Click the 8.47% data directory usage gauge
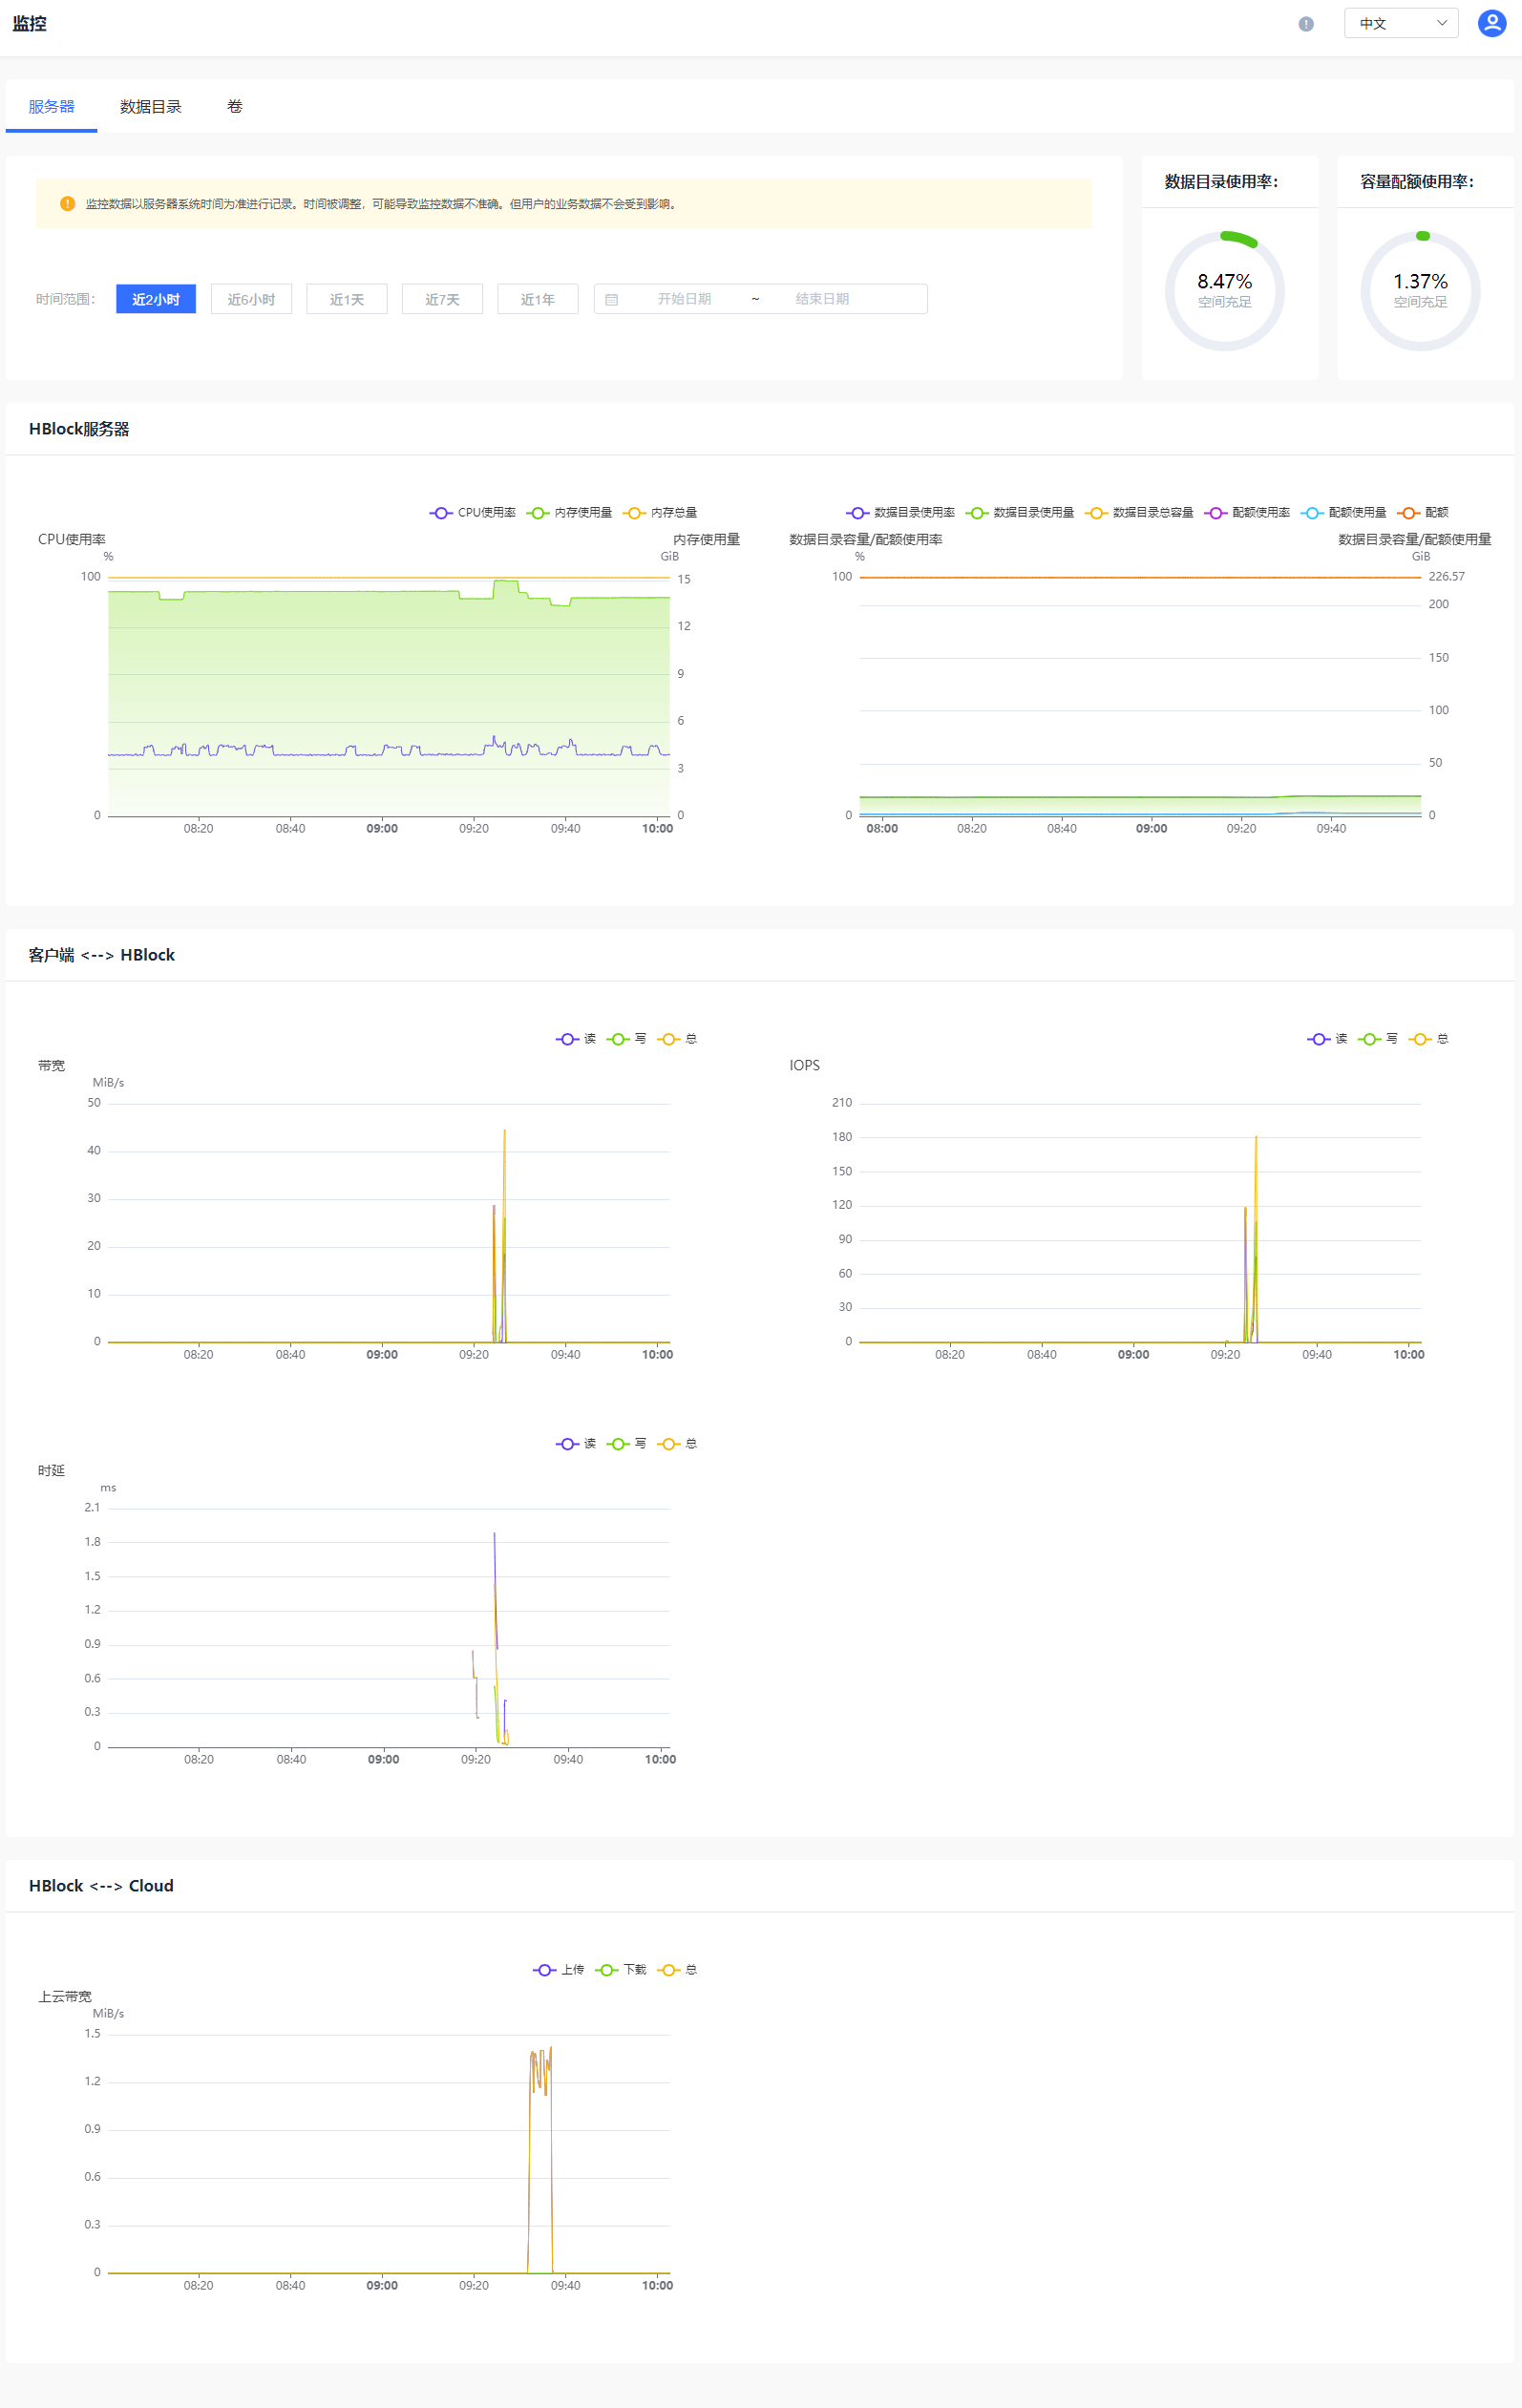1522x2408 pixels. pos(1224,290)
